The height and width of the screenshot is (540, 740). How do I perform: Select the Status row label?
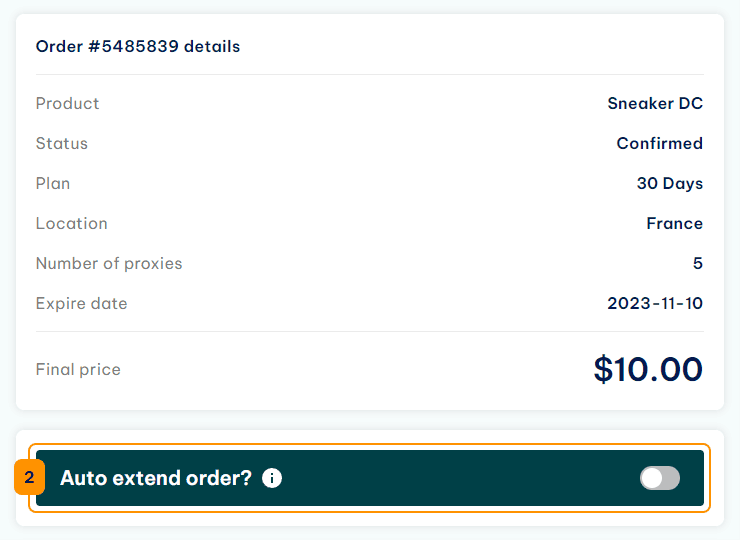coord(62,143)
